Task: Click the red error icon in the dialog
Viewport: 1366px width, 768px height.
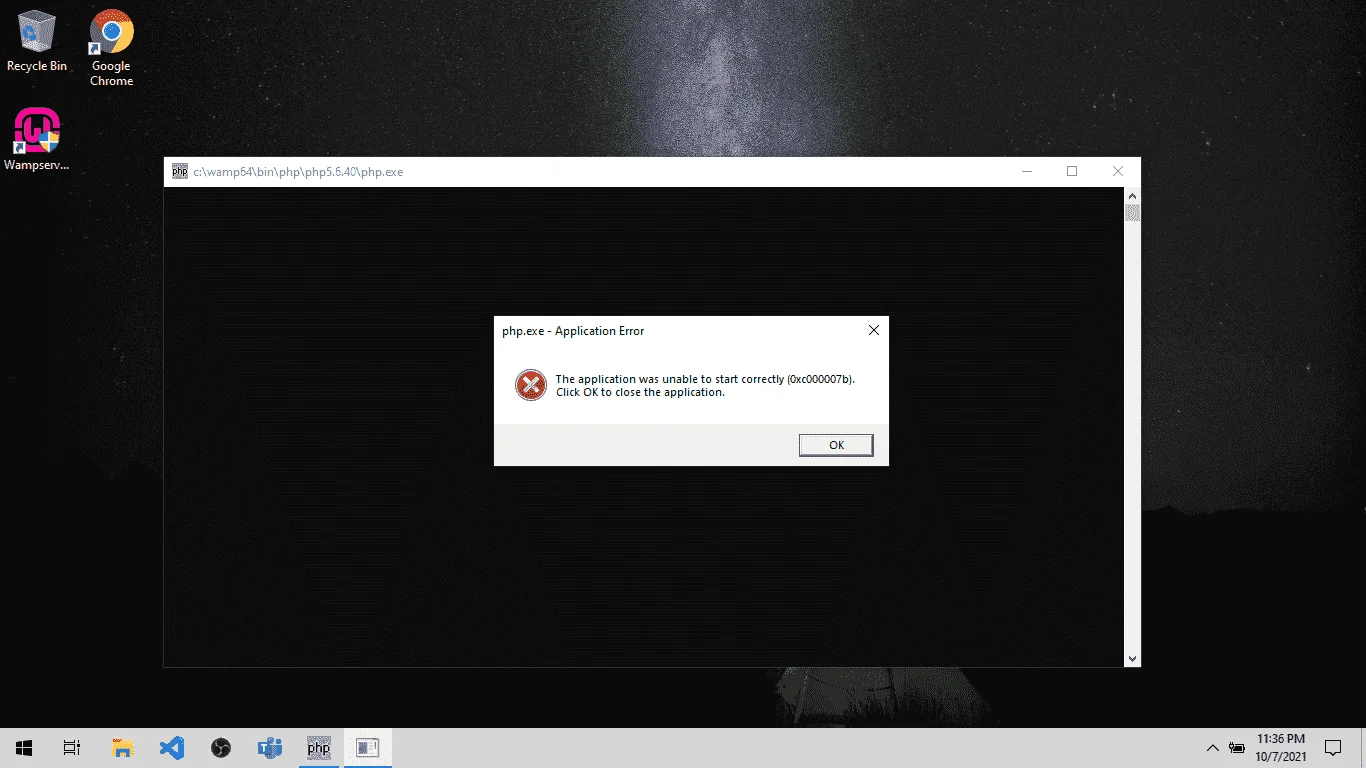Action: point(530,385)
